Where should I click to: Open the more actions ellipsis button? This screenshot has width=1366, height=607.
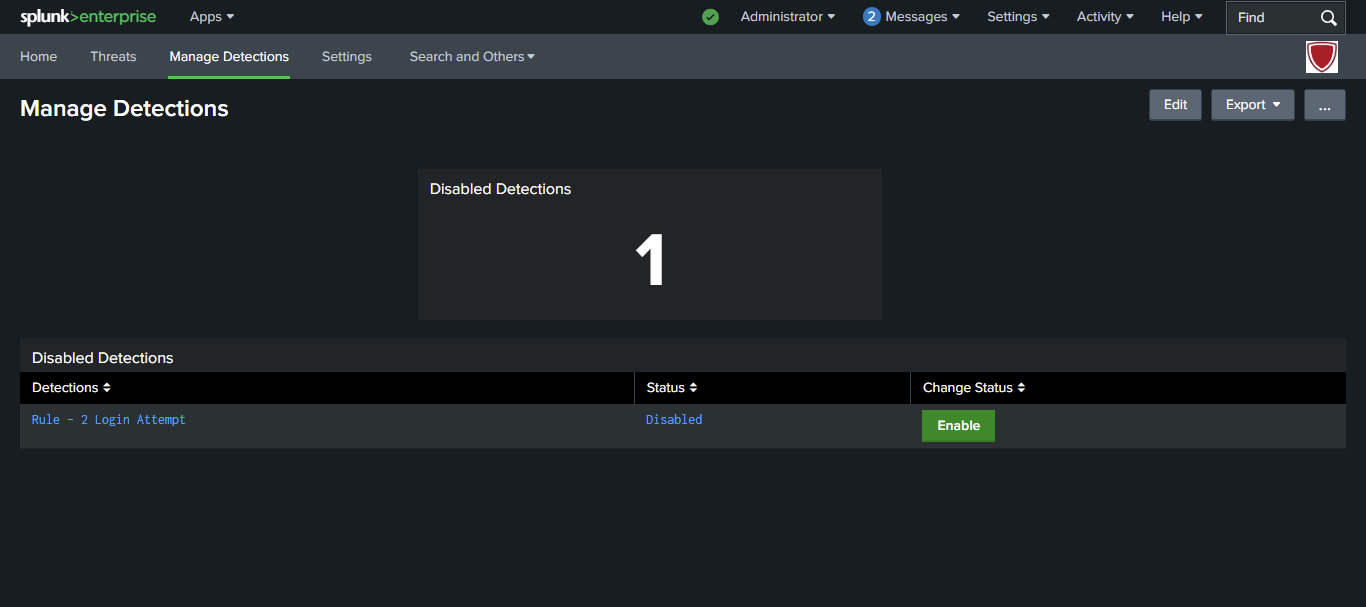pos(1325,105)
